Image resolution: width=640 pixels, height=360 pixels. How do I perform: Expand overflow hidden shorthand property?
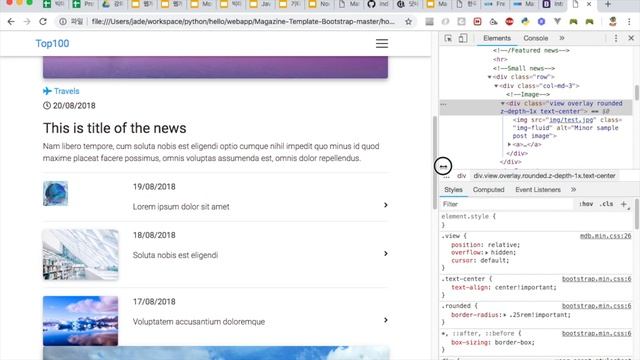(487, 253)
